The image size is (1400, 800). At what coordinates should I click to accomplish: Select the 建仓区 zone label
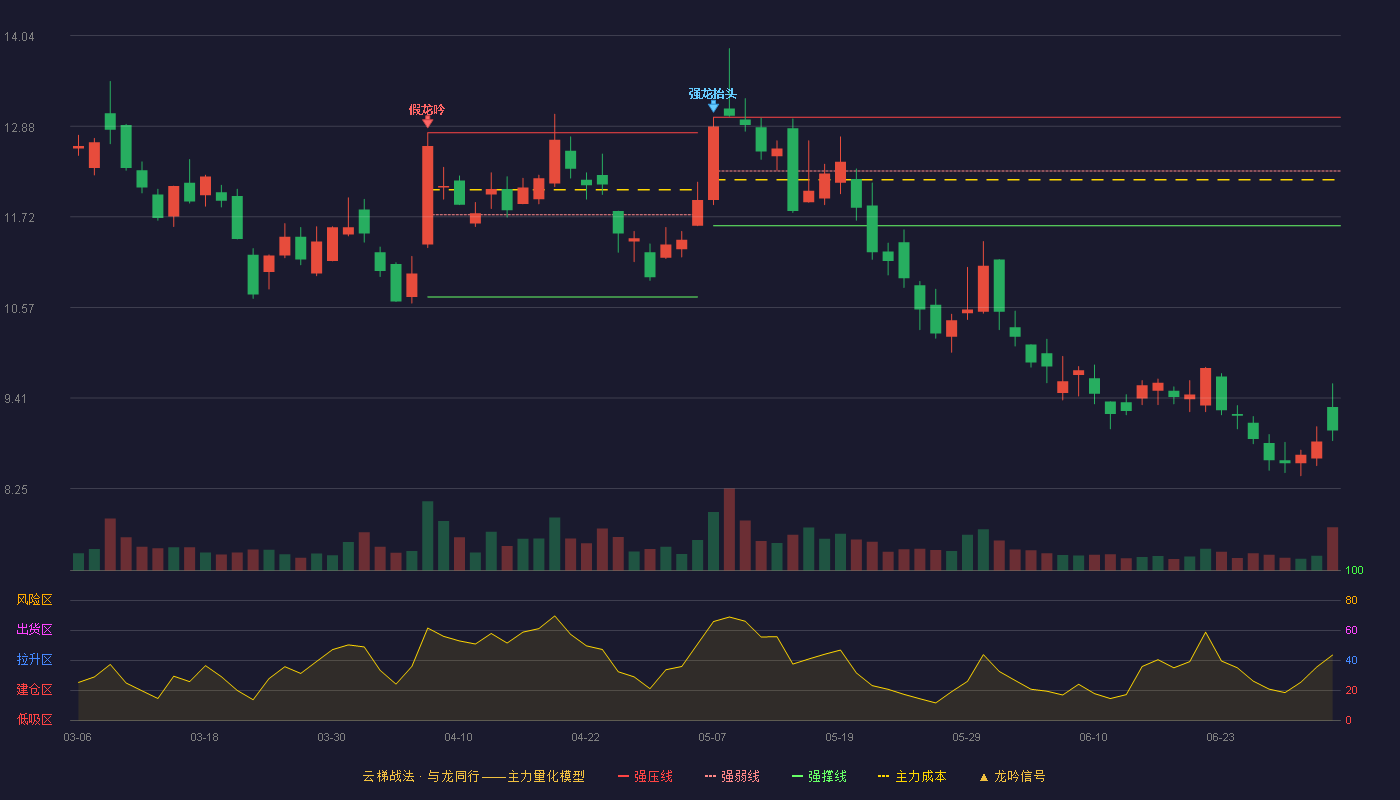click(34, 690)
